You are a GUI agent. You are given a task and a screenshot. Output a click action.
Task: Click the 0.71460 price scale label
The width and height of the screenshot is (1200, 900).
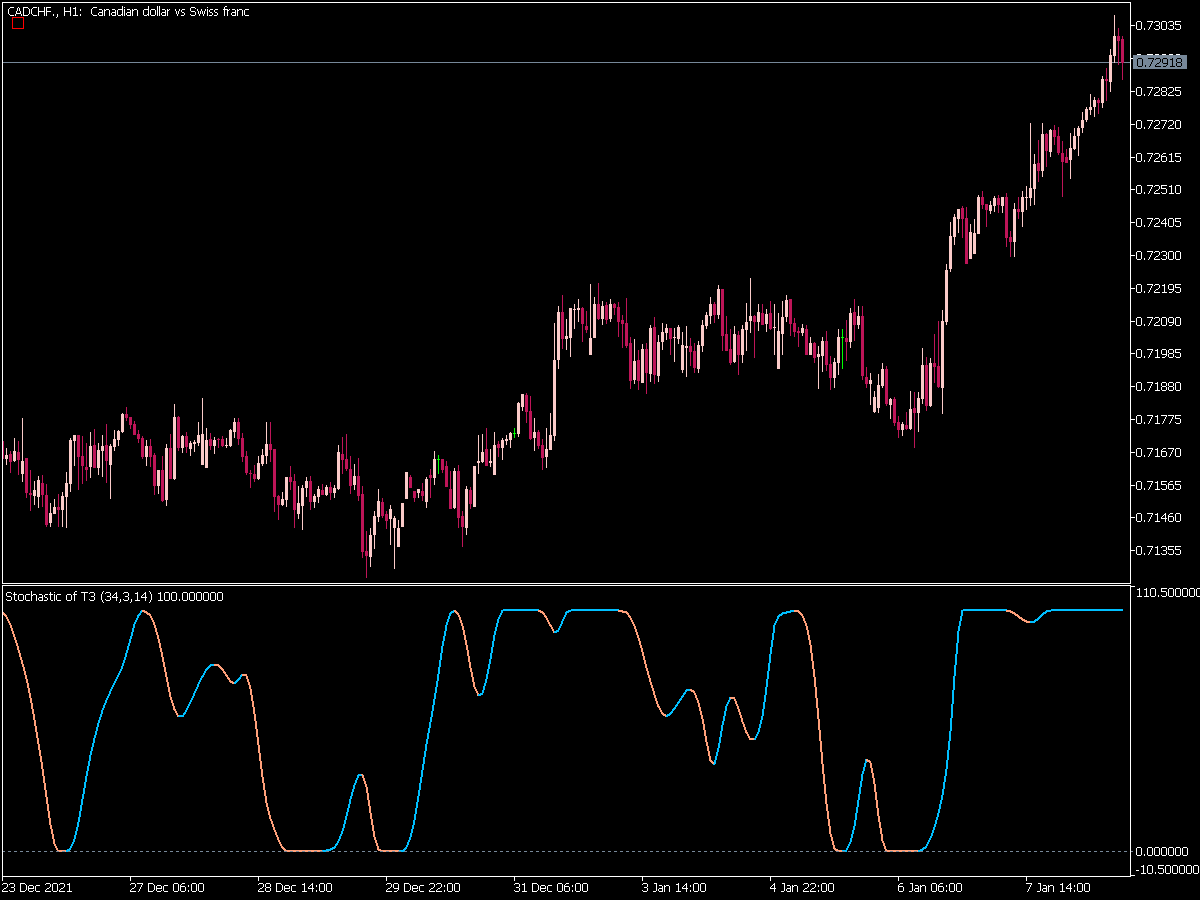click(x=1160, y=517)
